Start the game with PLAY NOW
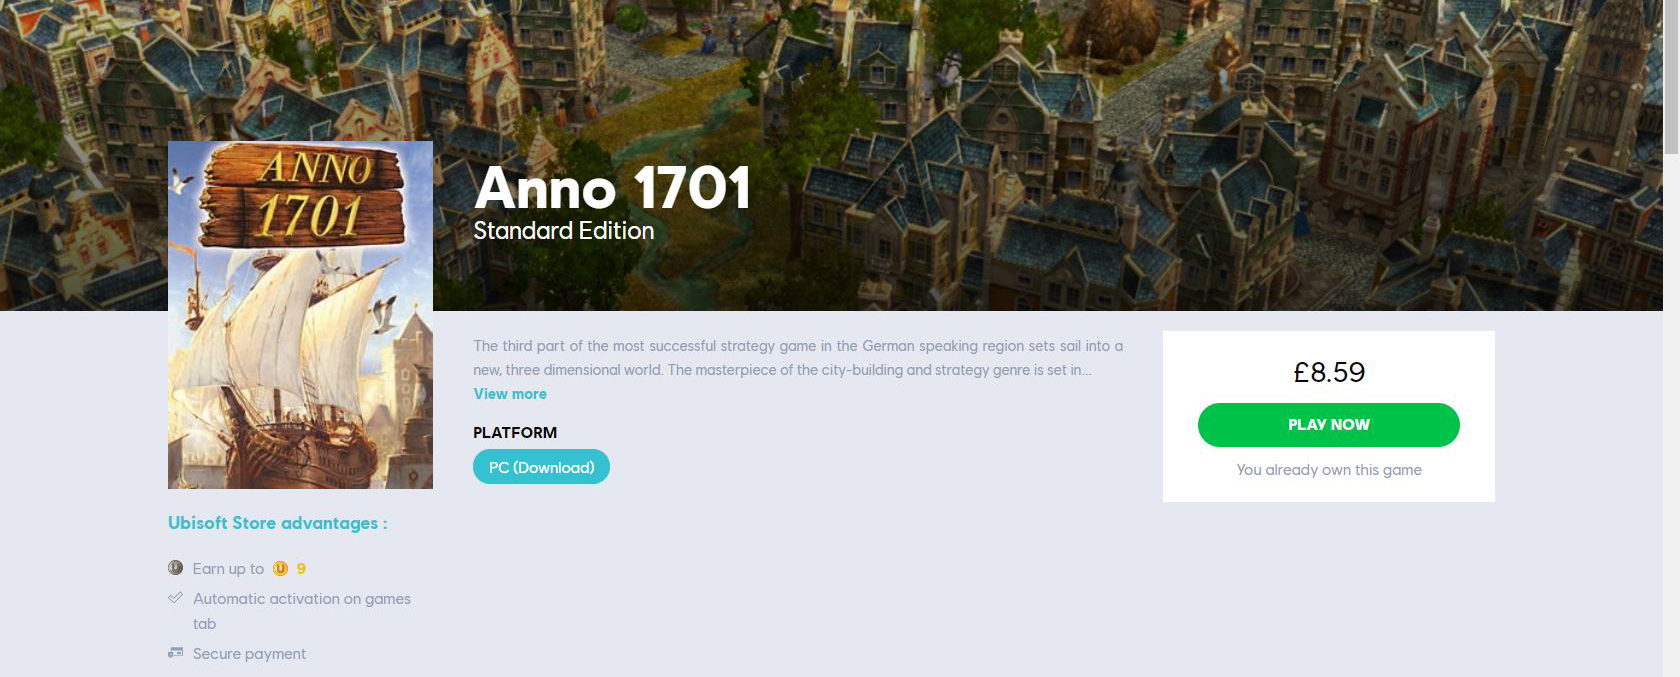Viewport: 1680px width, 677px height. pos(1328,425)
